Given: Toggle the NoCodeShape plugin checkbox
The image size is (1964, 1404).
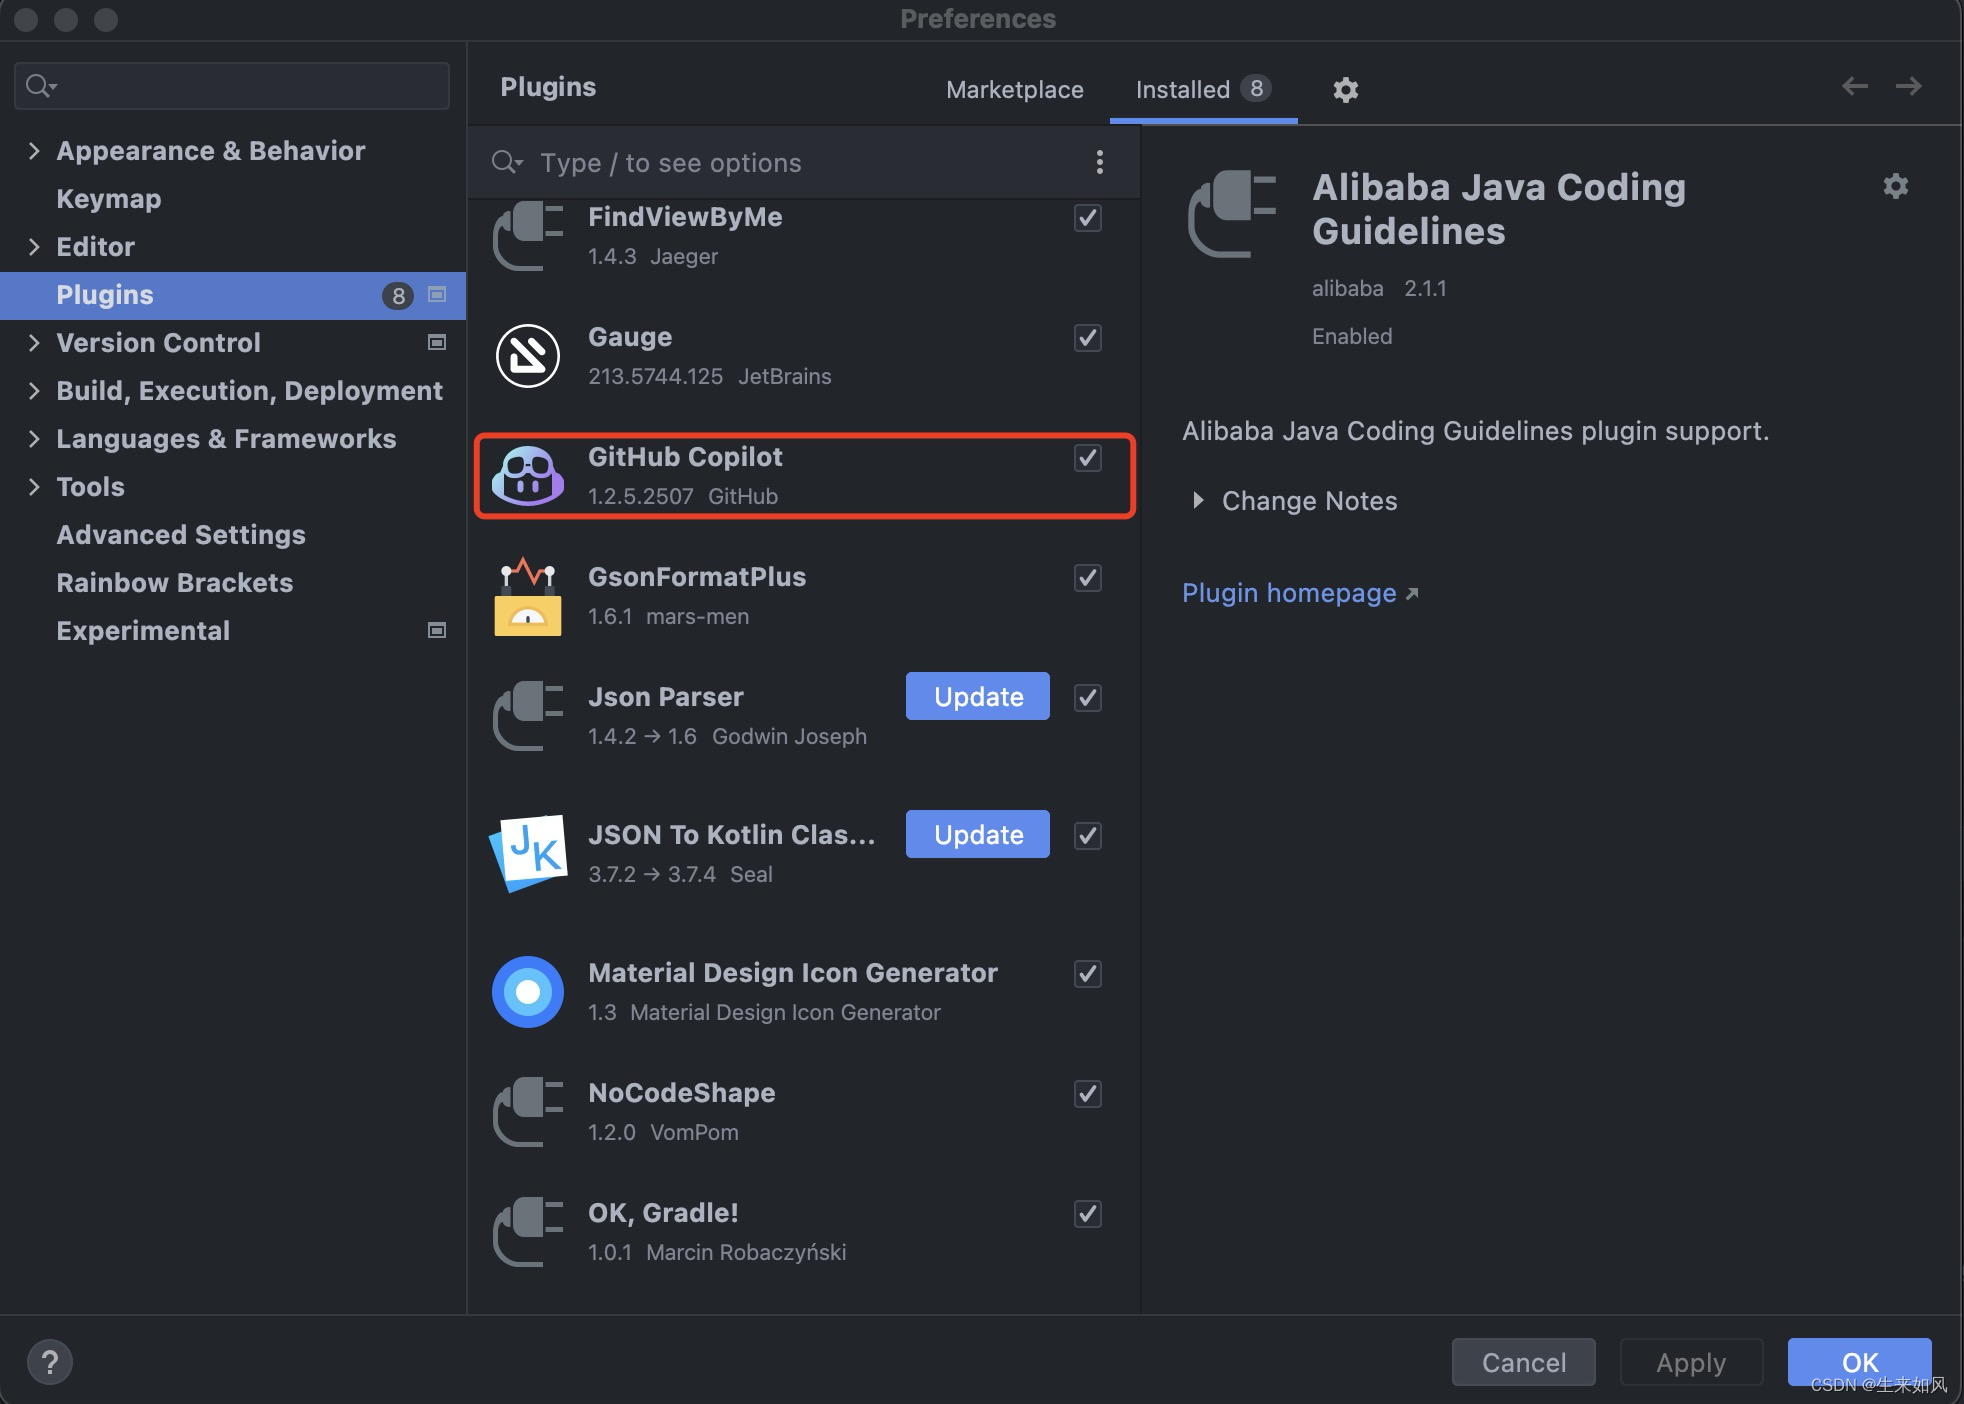Looking at the screenshot, I should [1087, 1094].
